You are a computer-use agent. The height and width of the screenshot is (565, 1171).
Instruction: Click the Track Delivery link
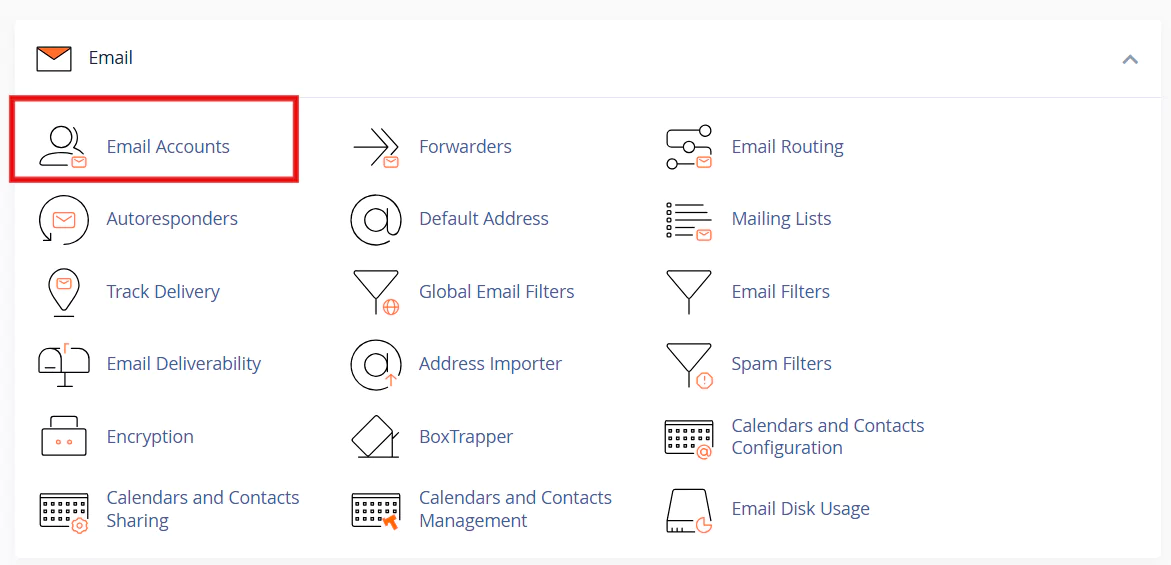[x=163, y=291]
